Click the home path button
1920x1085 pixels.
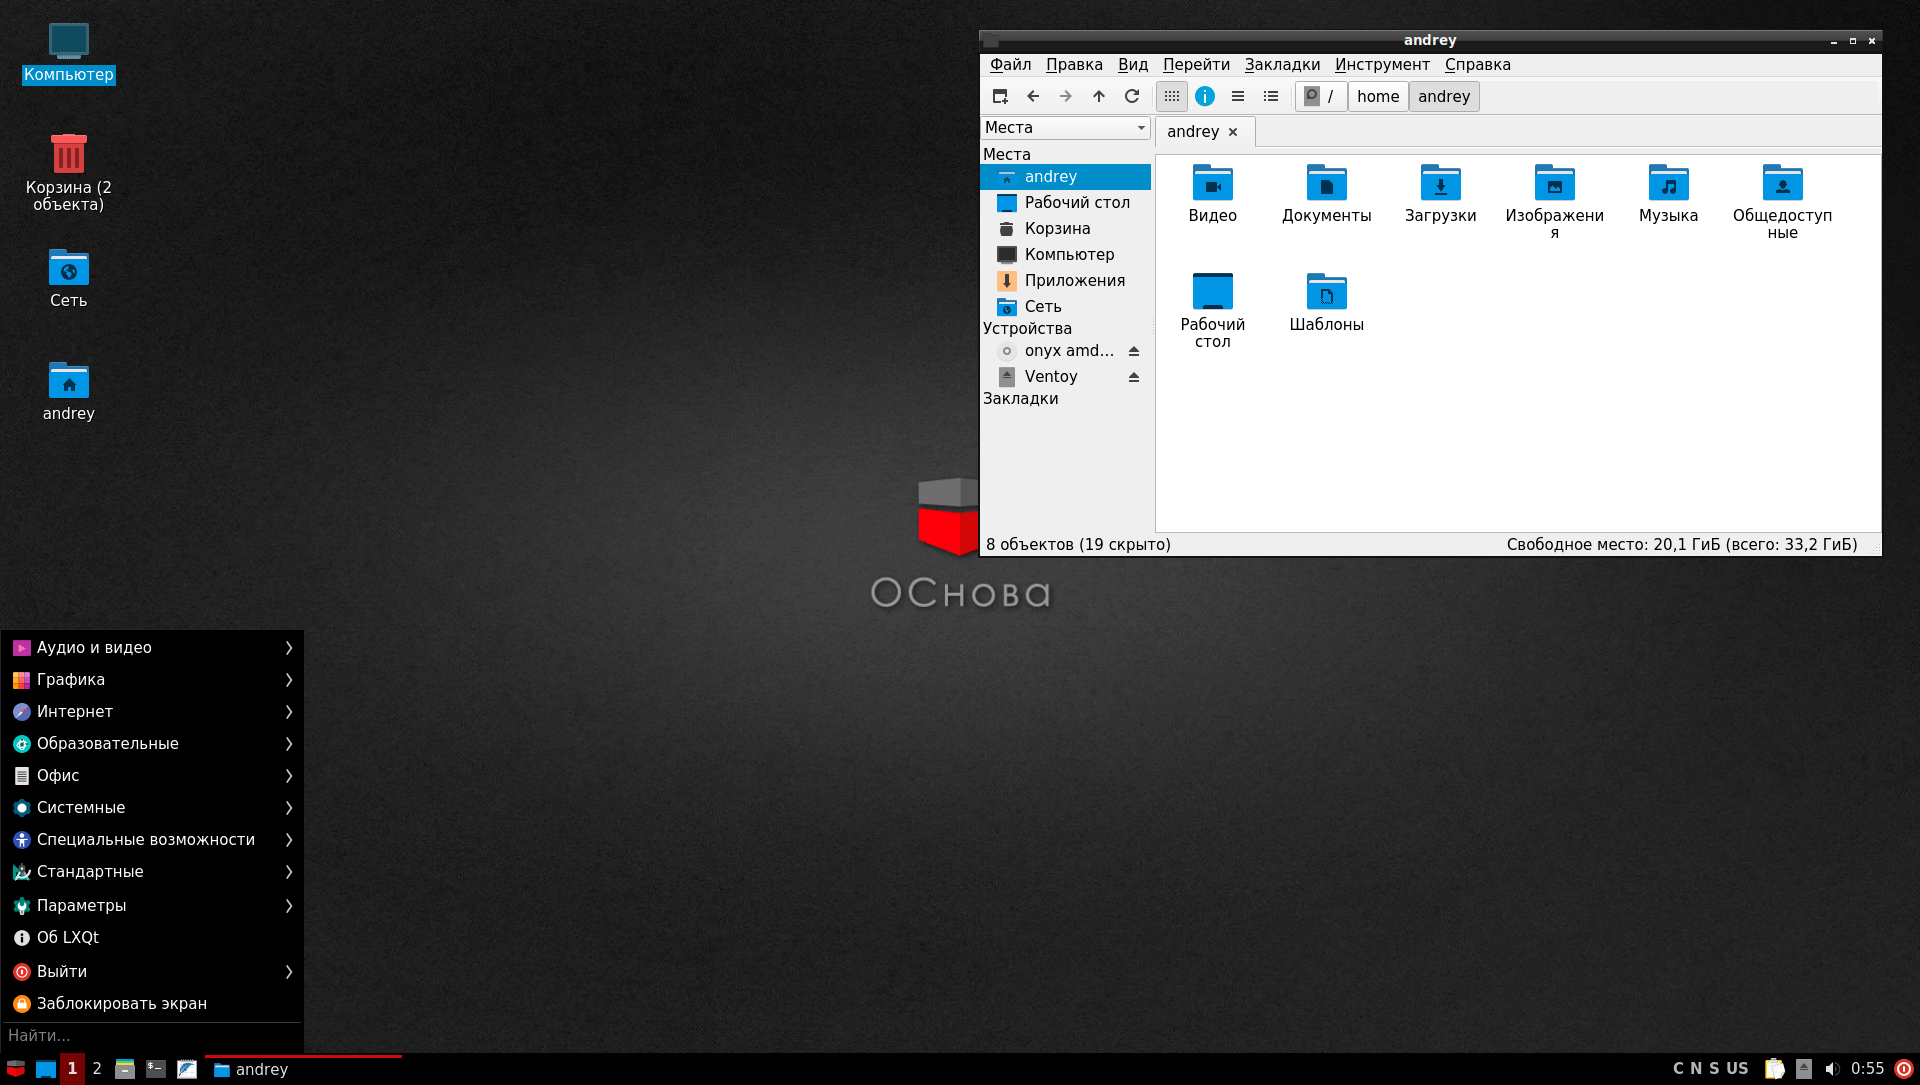pyautogui.click(x=1377, y=96)
